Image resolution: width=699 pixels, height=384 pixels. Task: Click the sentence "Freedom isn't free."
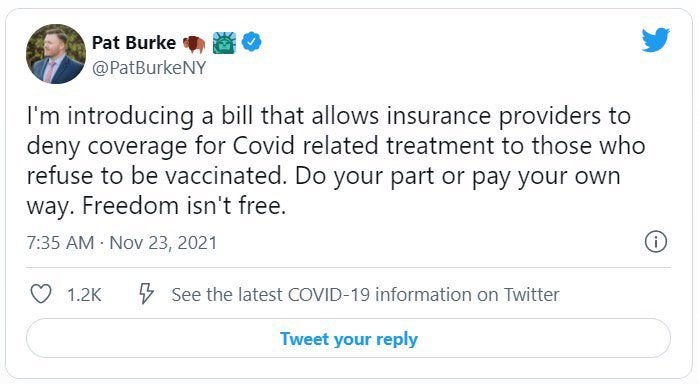[184, 206]
